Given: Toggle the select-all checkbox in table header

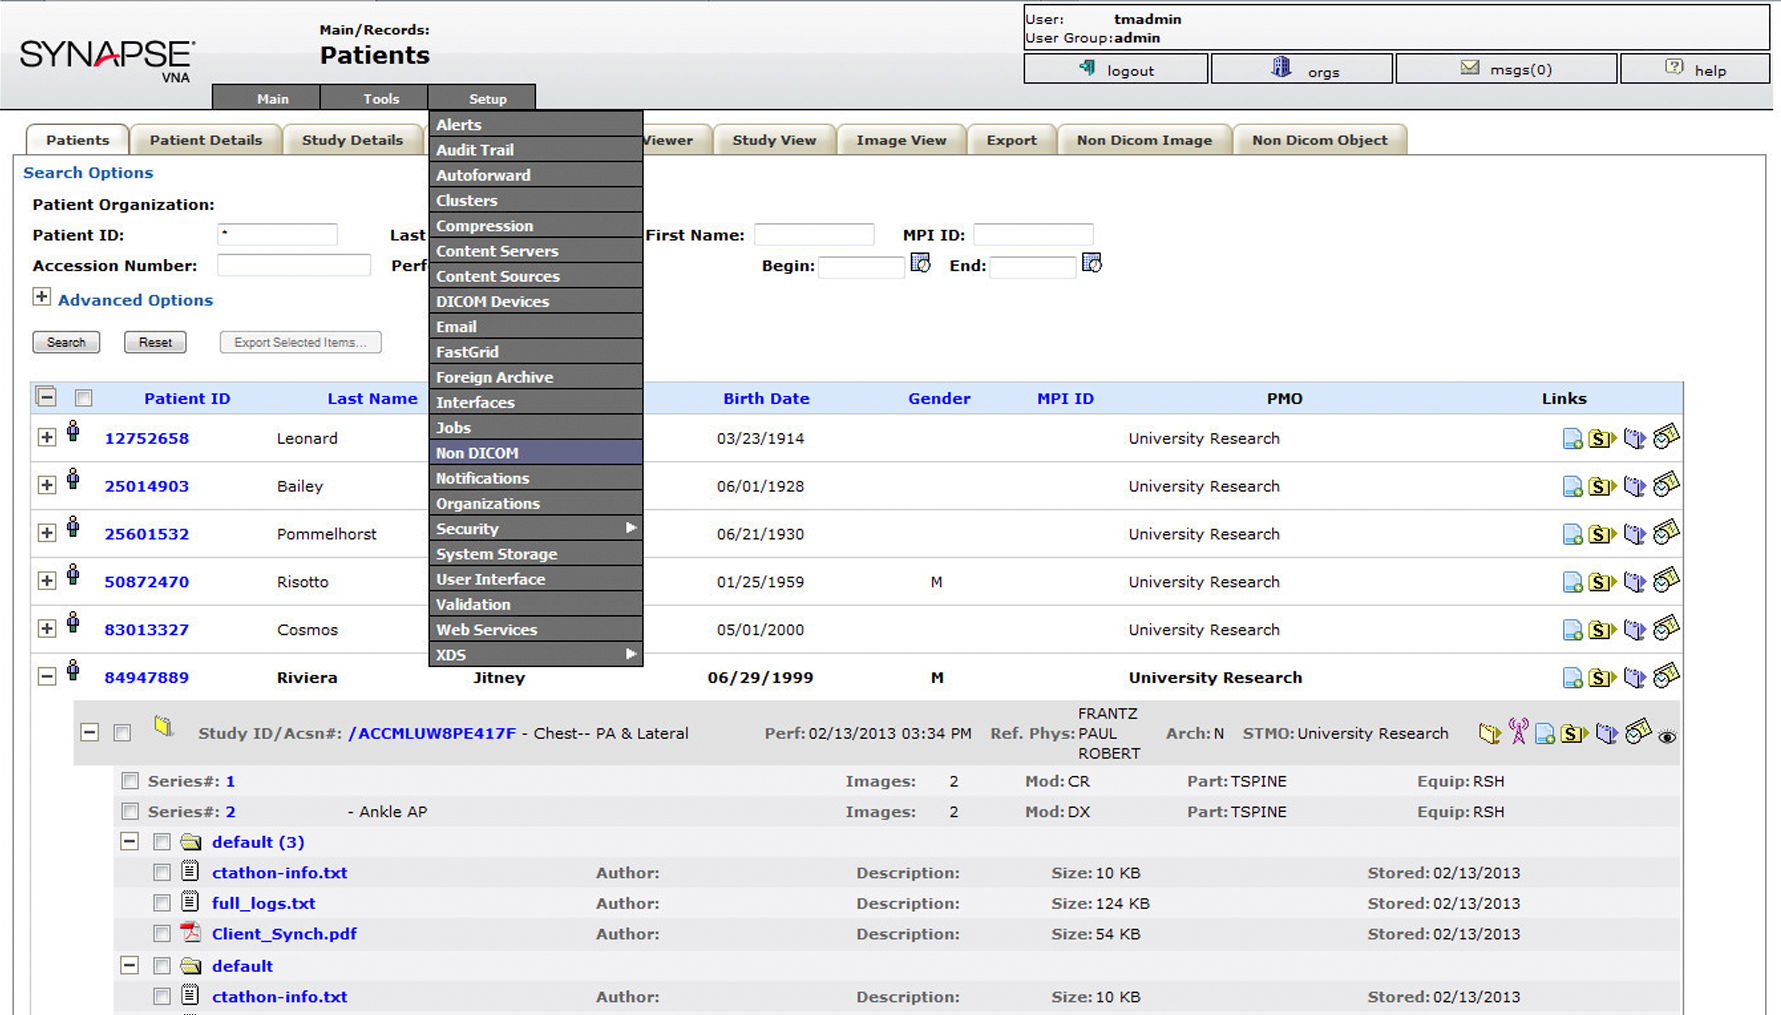Looking at the screenshot, I should [84, 398].
